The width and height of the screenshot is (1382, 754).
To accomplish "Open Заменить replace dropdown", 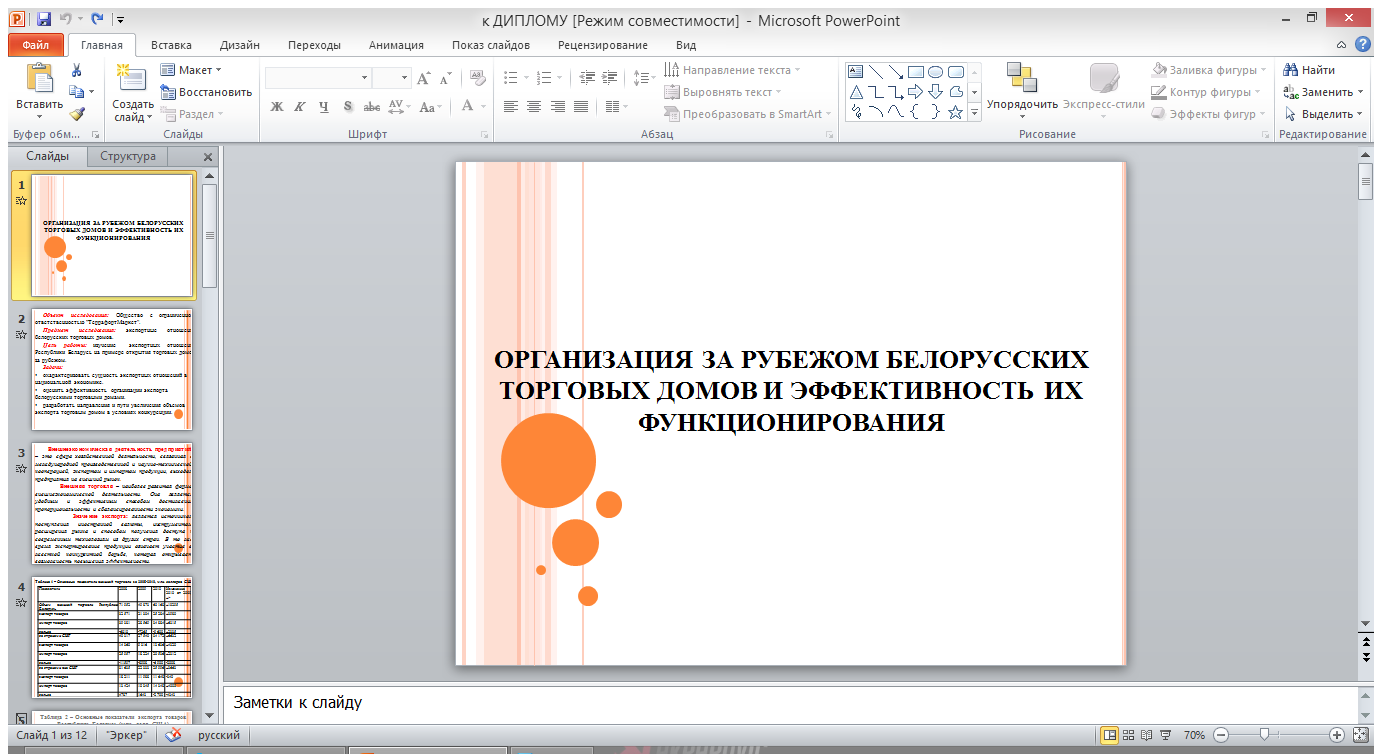I will click(1323, 92).
